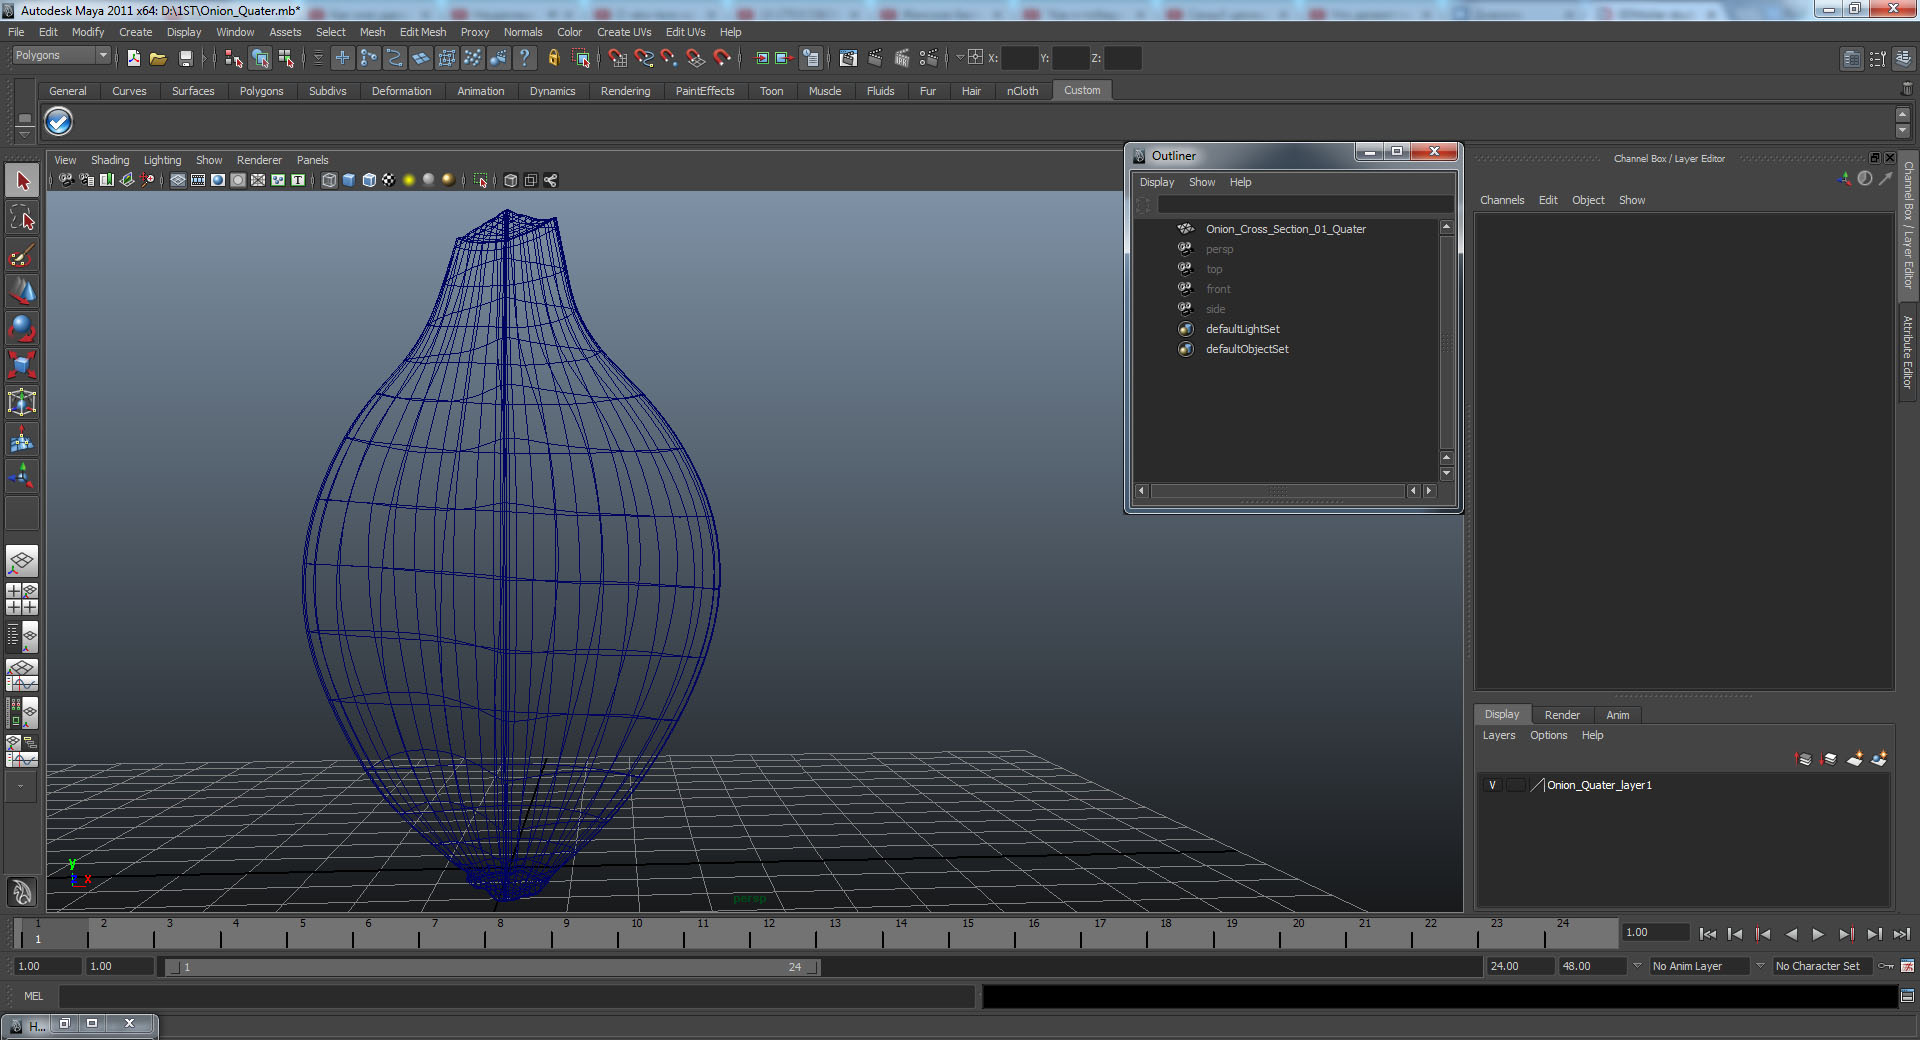Start IPR render of current frame

pos(902,58)
